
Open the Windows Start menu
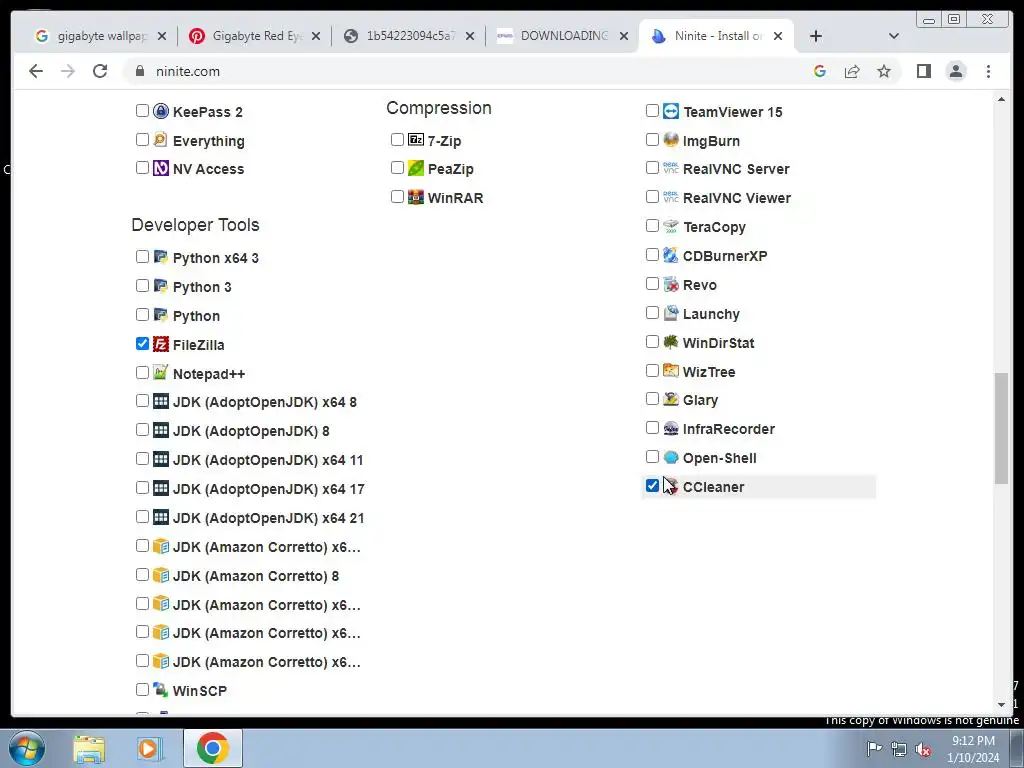[x=26, y=748]
